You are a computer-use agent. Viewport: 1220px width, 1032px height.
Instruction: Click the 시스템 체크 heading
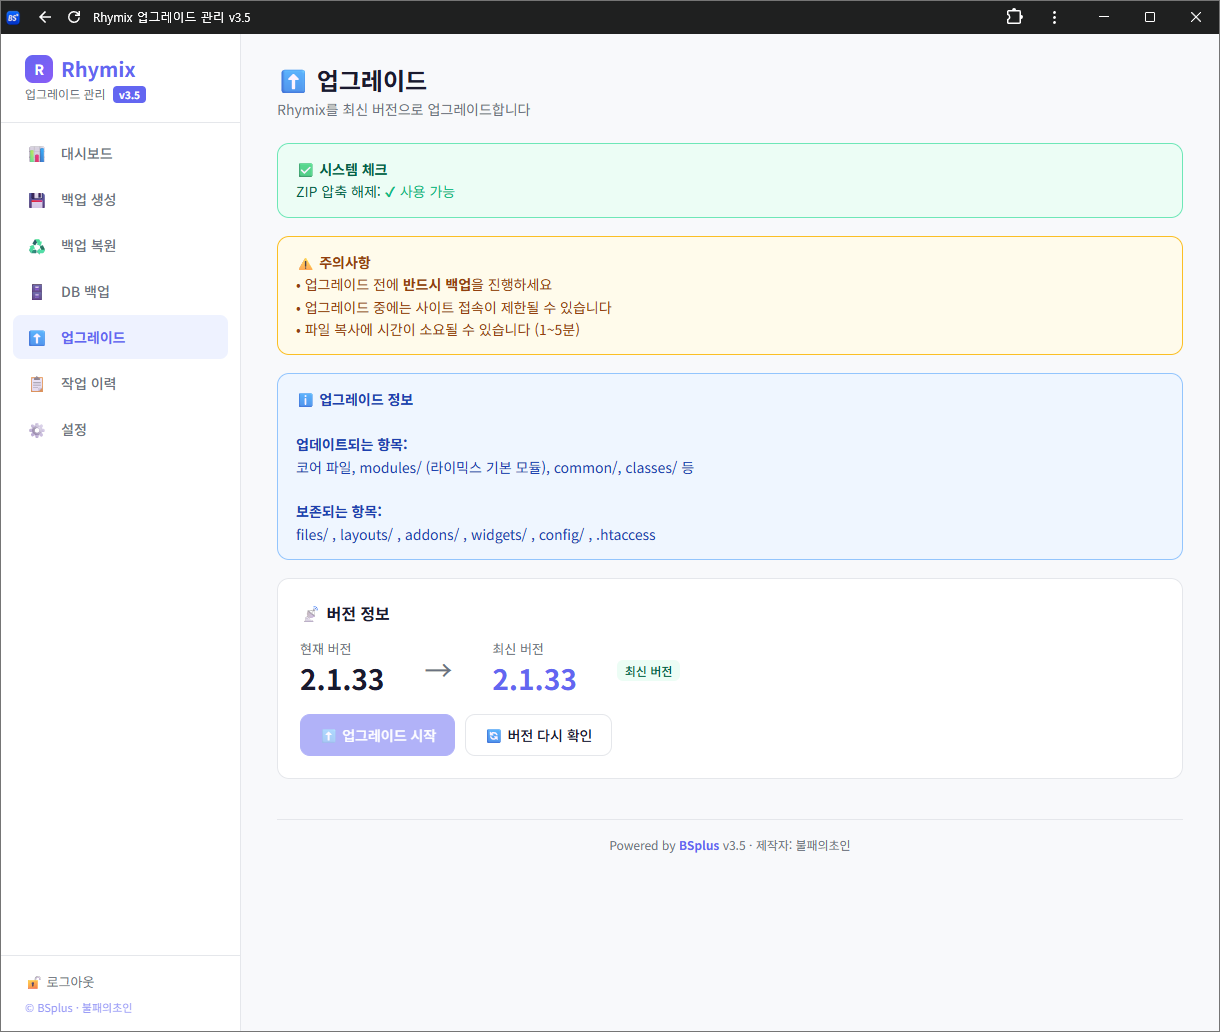click(353, 171)
